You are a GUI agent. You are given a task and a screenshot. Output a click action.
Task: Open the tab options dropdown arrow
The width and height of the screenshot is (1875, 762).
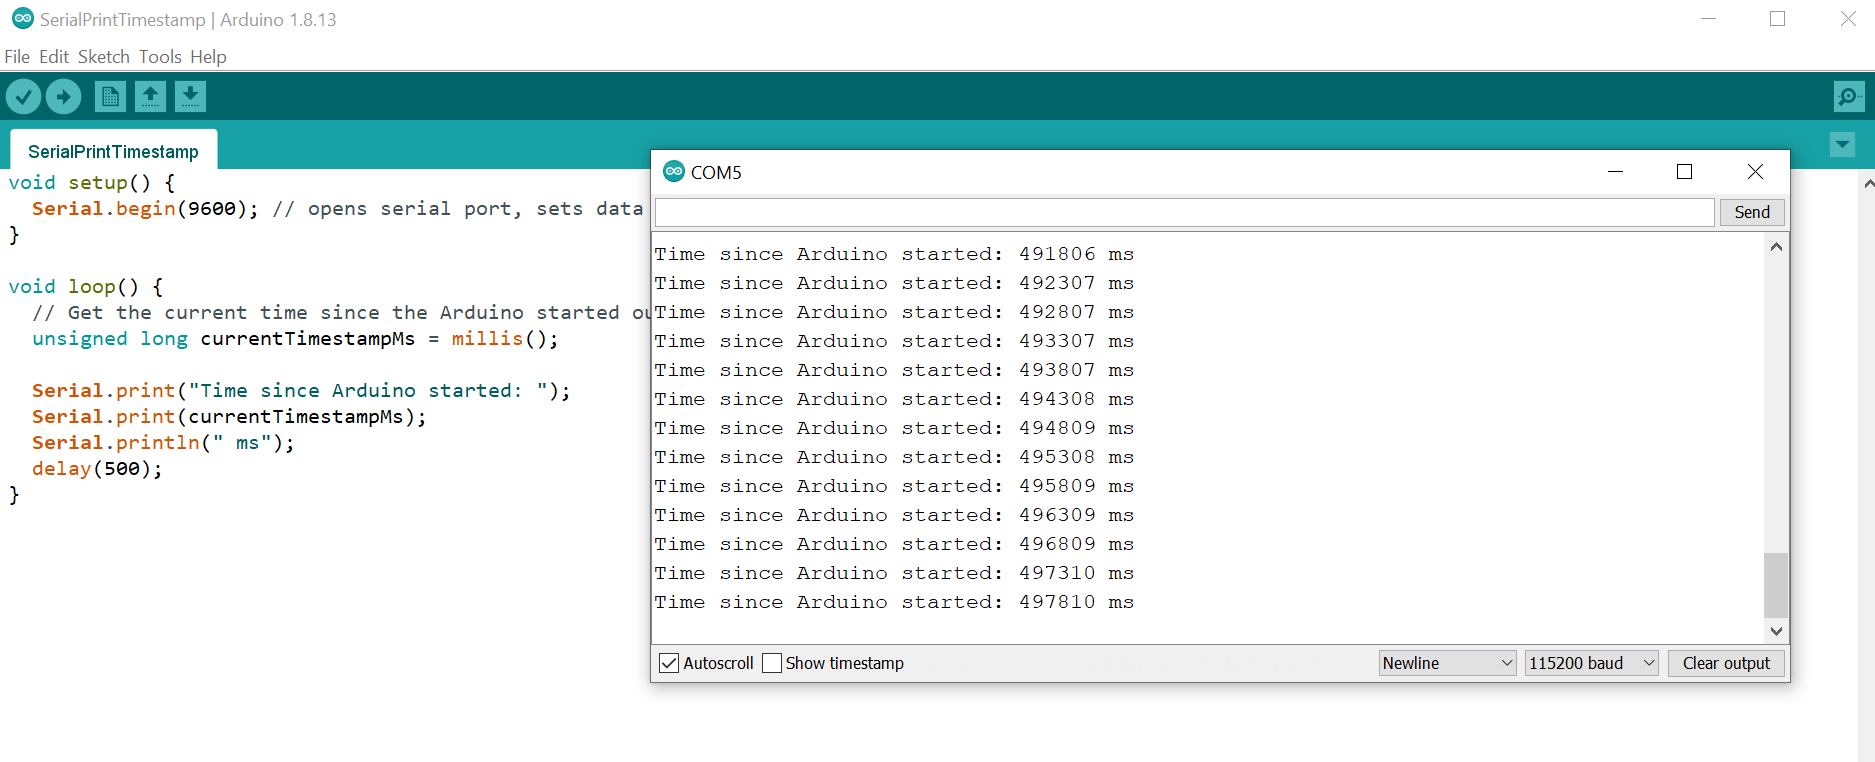1842,145
